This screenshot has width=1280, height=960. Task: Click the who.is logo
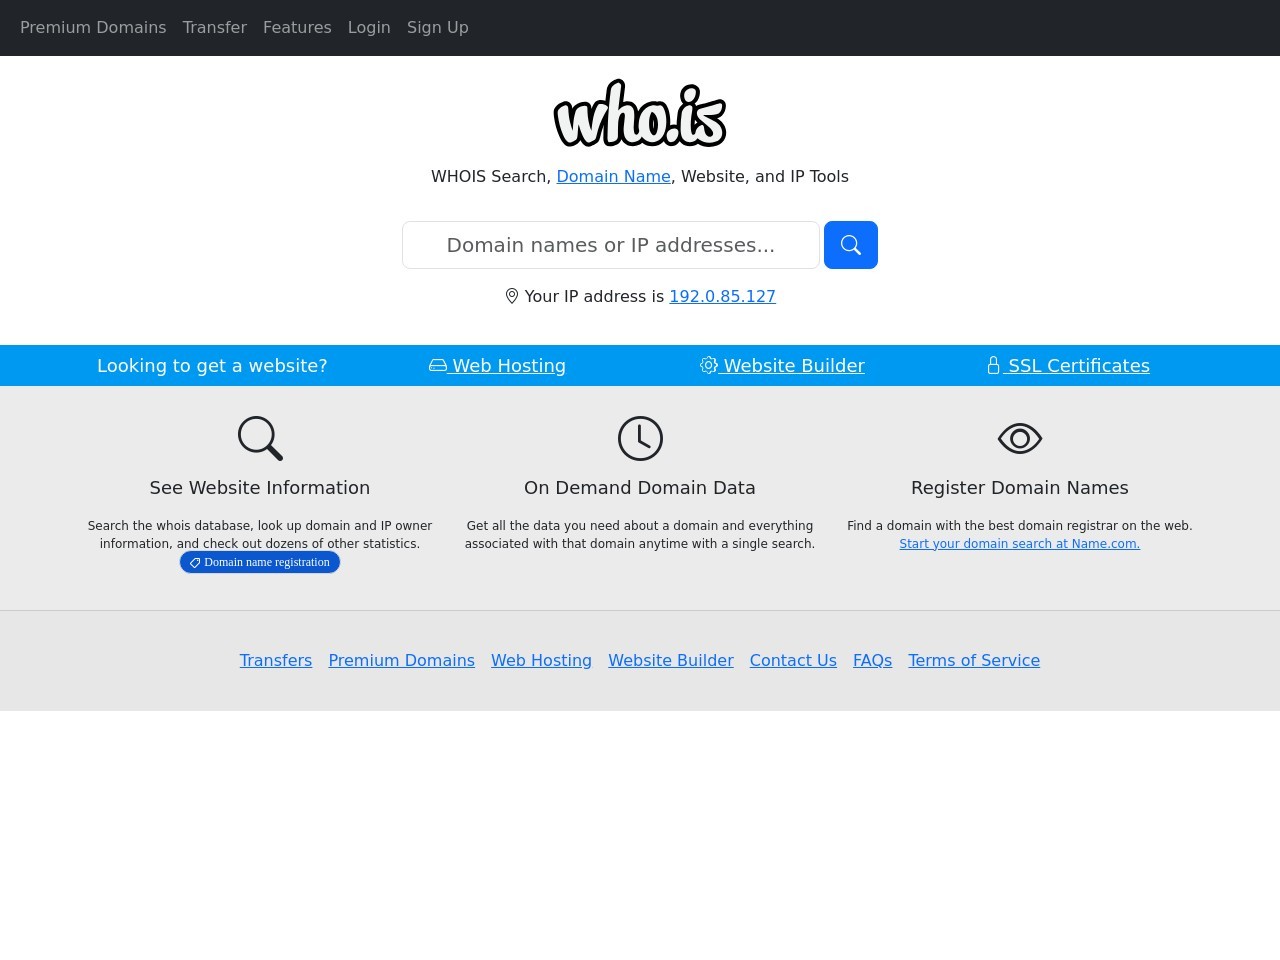coord(640,113)
